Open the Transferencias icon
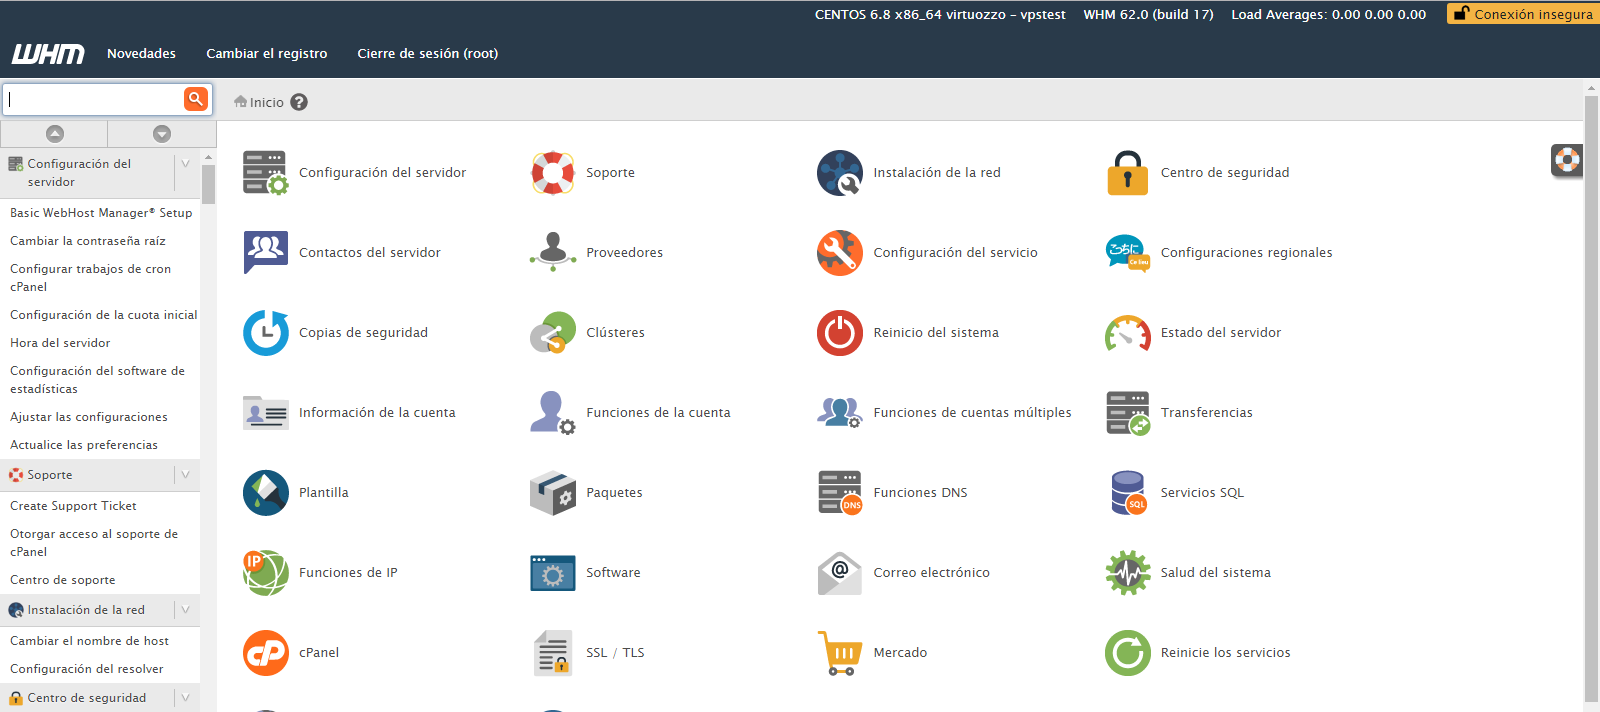1600x712 pixels. click(1128, 413)
